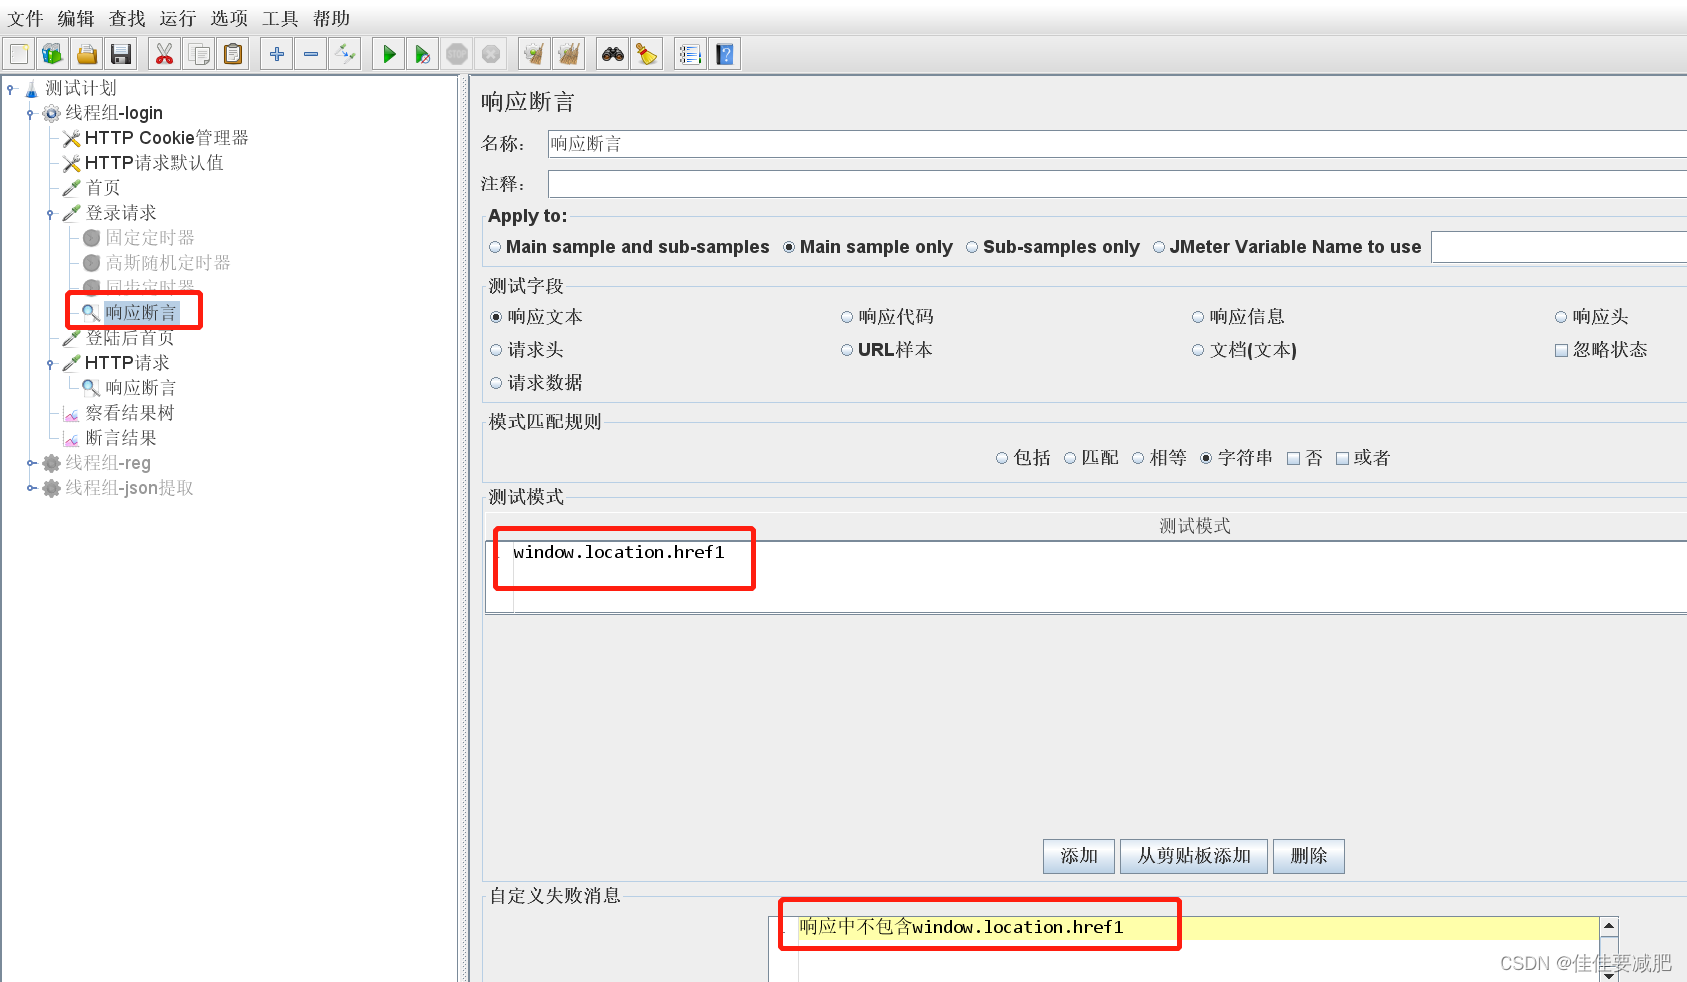This screenshot has height=982, width=1687.
Task: Click the Paste clipboard icon
Action: pyautogui.click(x=233, y=54)
